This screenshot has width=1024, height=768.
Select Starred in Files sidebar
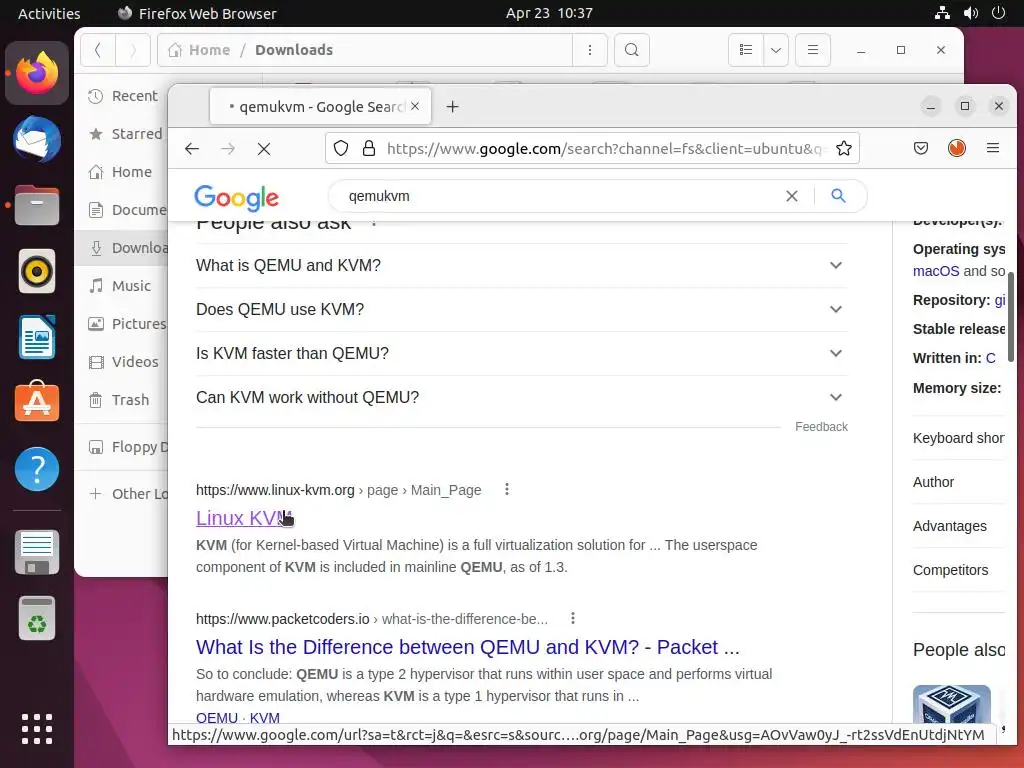click(x=123, y=134)
